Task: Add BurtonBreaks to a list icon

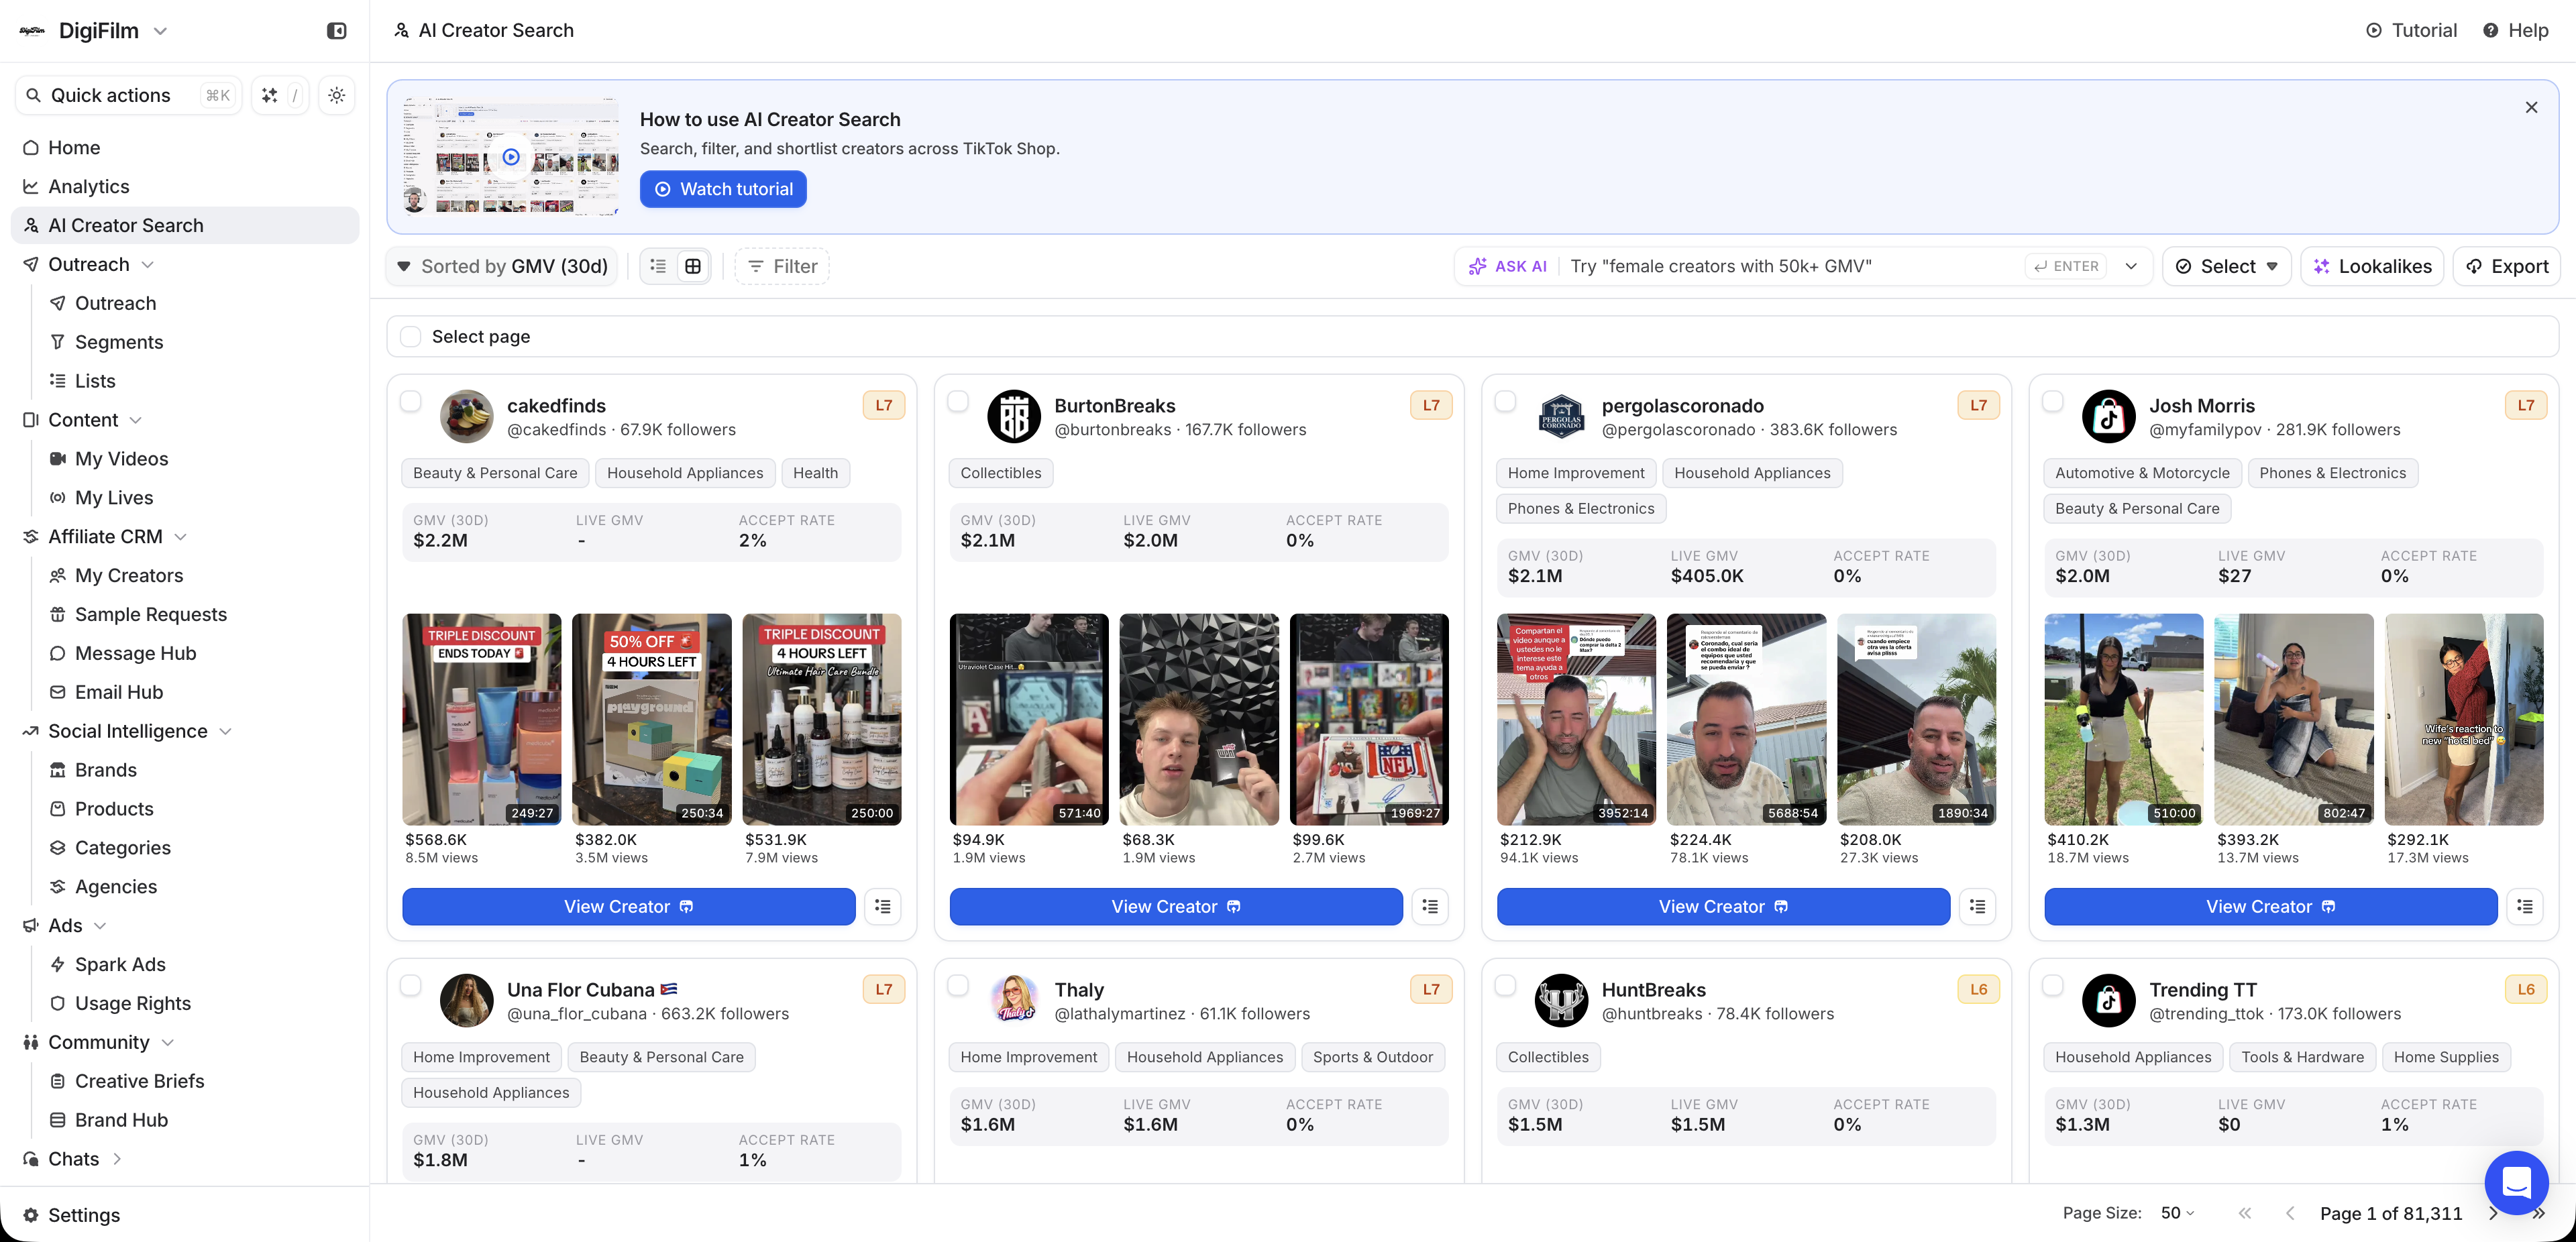Action: [1430, 906]
